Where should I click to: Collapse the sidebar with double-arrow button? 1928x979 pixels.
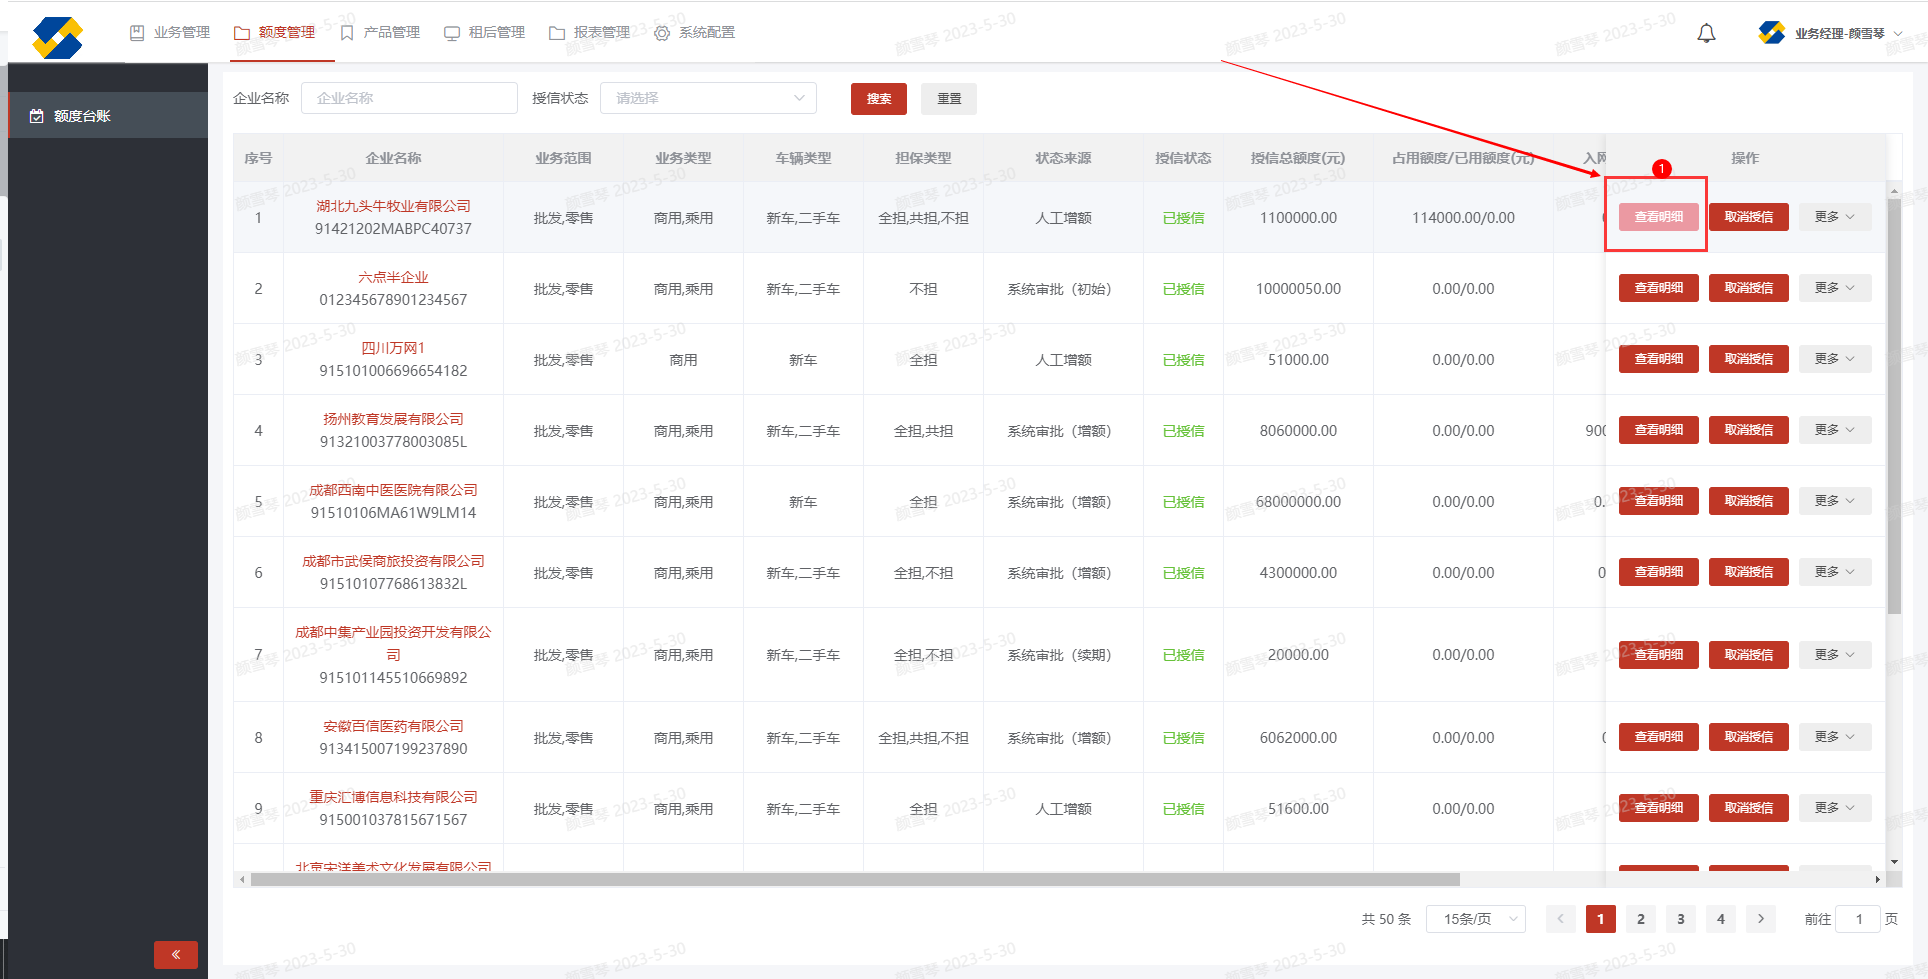click(175, 954)
